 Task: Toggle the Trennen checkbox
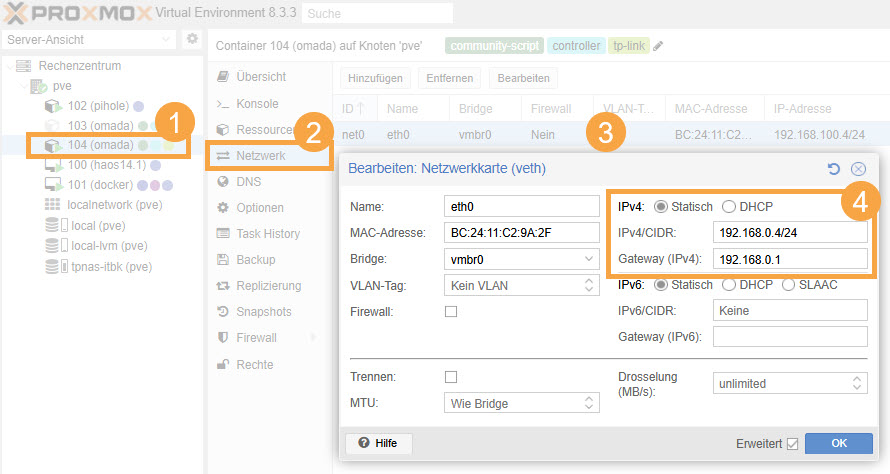[x=451, y=377]
